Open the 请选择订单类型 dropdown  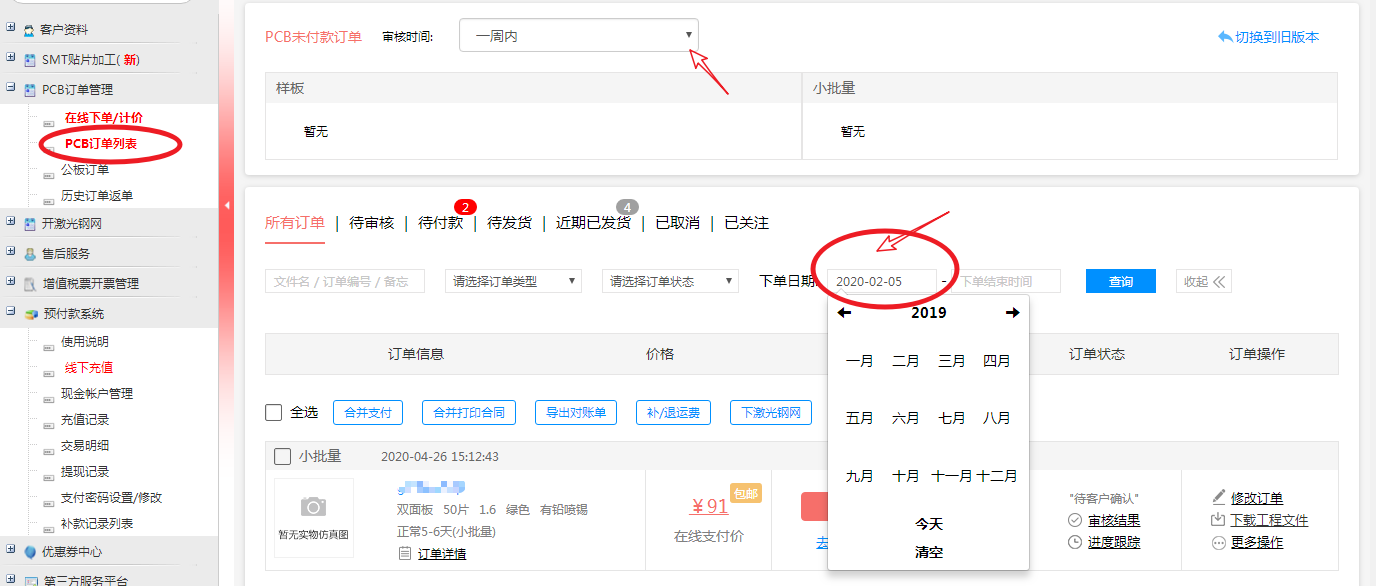point(513,281)
